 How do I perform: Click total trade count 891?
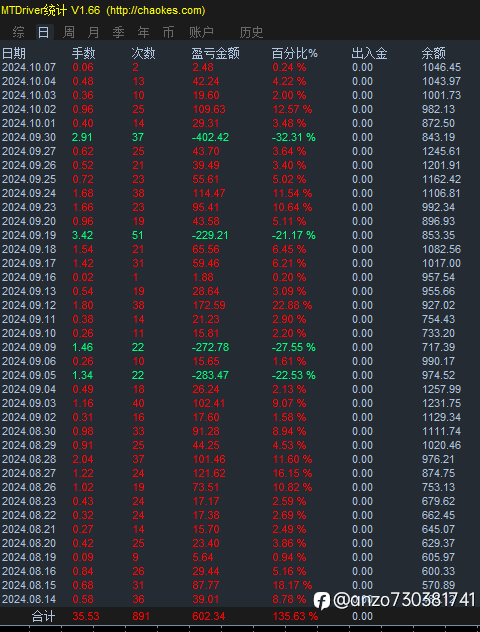(x=141, y=616)
